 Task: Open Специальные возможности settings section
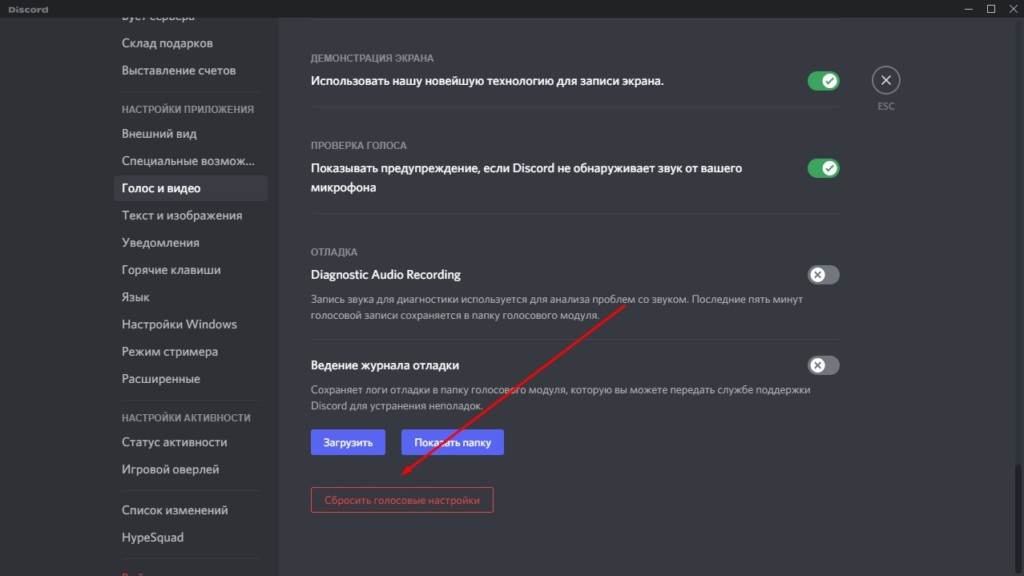190,161
